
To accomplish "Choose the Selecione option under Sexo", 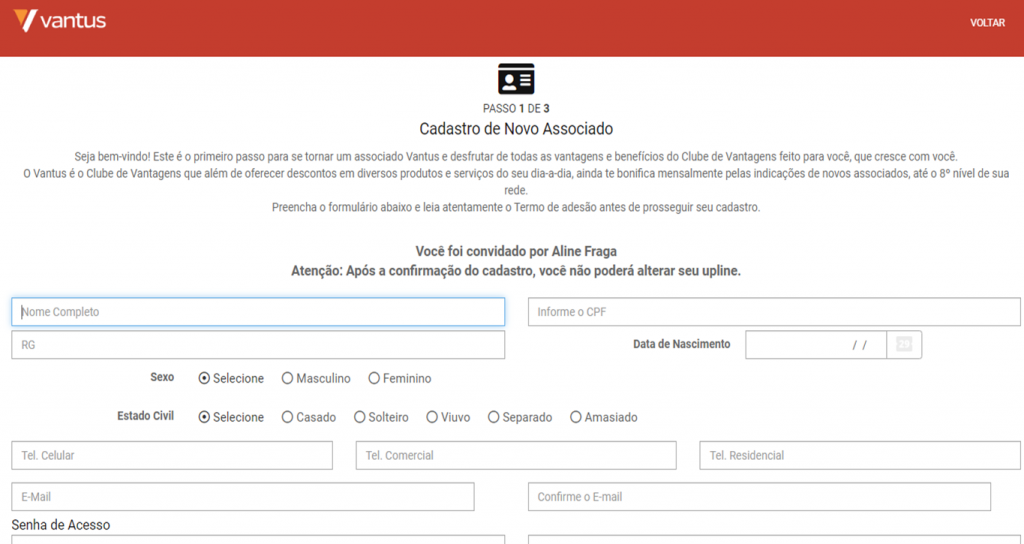I will [x=205, y=379].
